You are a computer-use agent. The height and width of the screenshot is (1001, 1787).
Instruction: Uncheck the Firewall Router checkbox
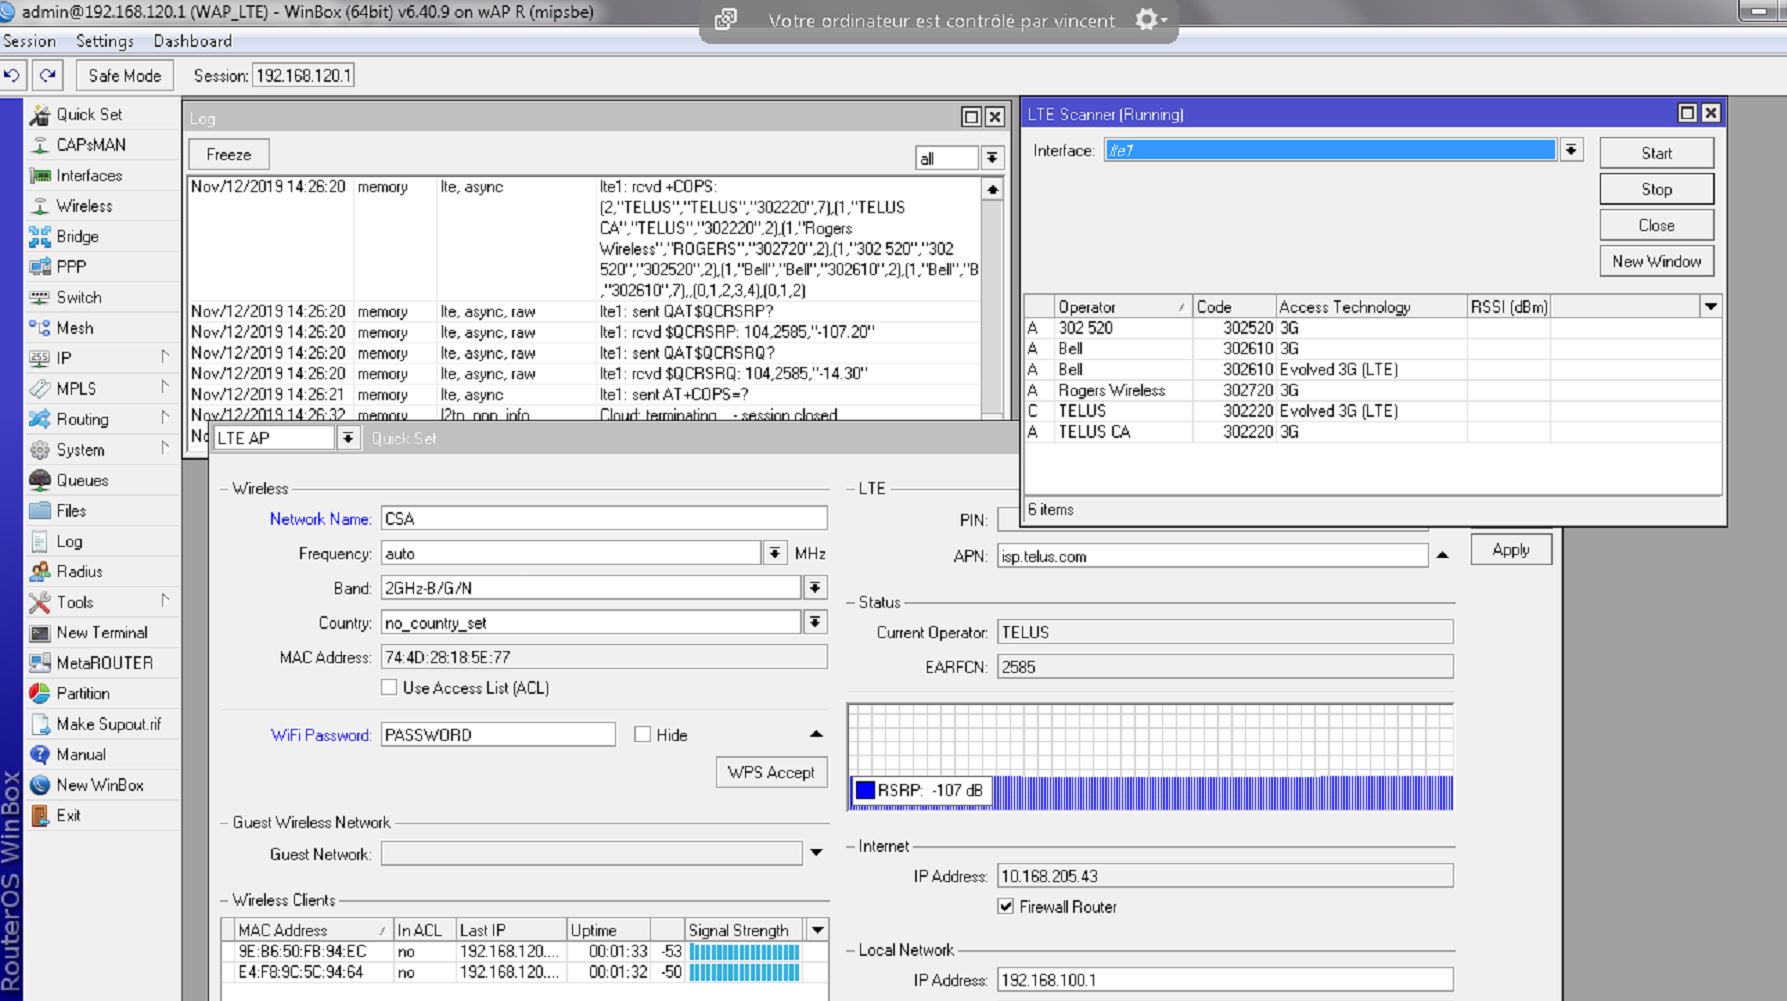pos(1005,907)
